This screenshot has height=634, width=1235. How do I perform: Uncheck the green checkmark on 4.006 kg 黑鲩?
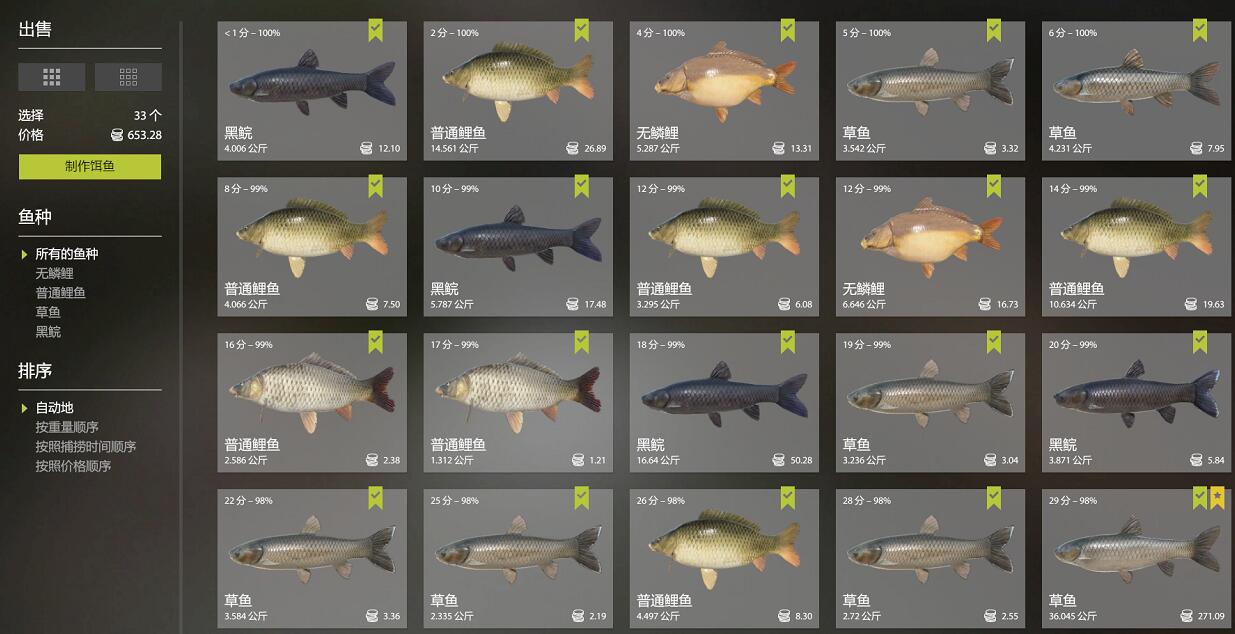pos(375,30)
